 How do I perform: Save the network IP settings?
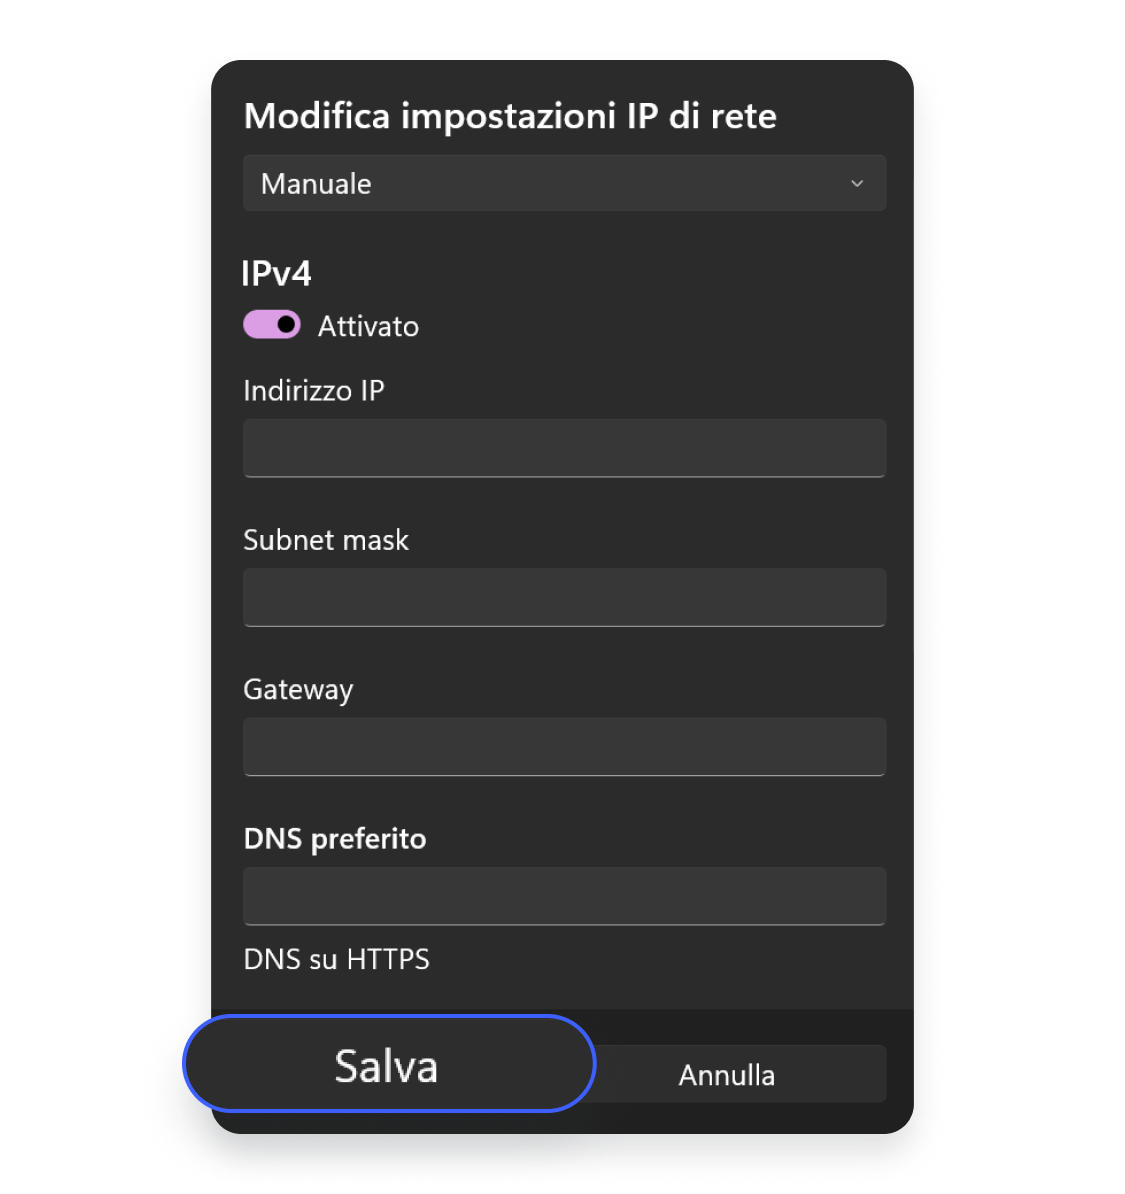(387, 1064)
